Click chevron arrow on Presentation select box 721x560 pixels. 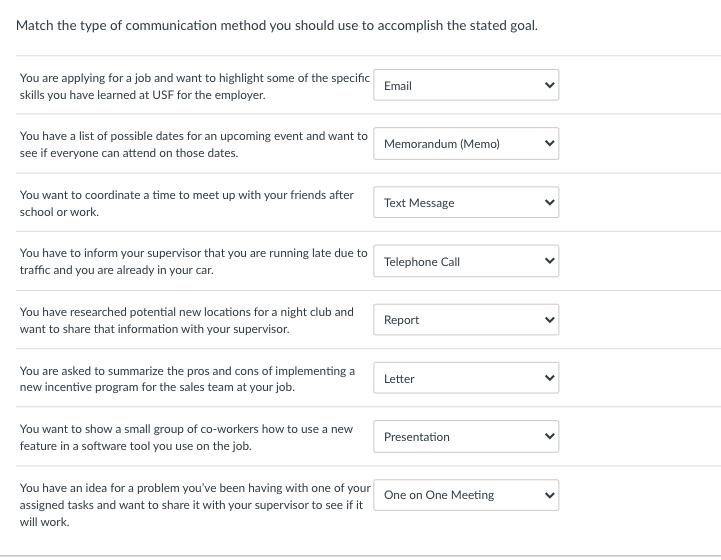point(548,437)
